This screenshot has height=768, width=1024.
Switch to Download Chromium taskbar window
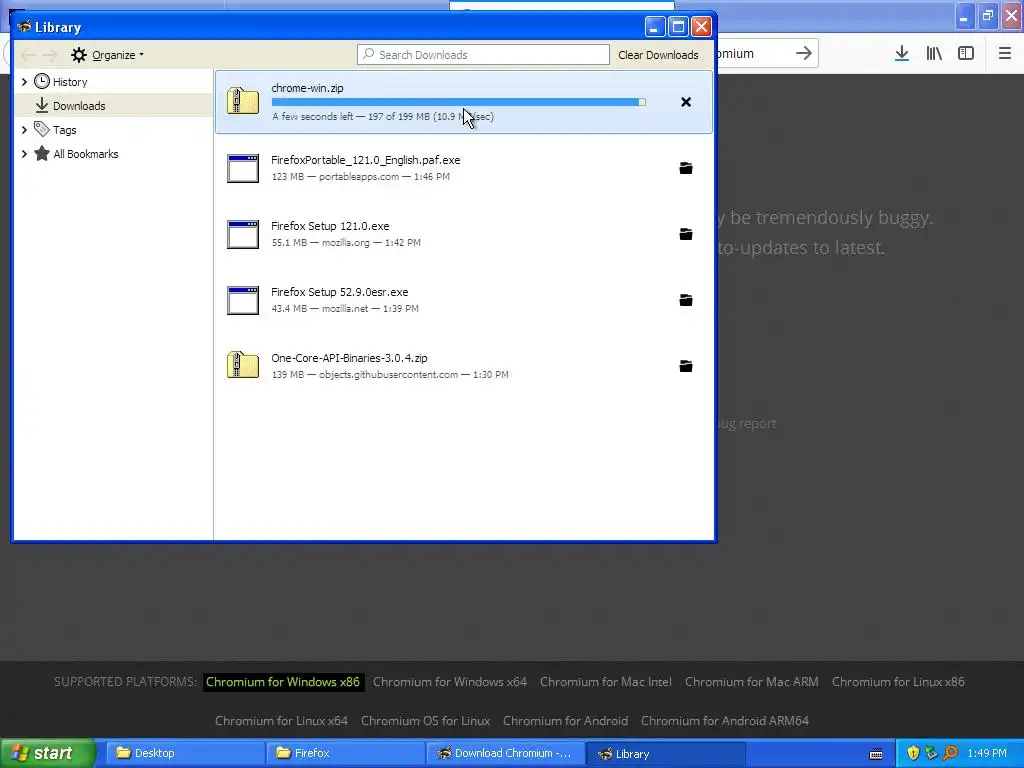505,753
